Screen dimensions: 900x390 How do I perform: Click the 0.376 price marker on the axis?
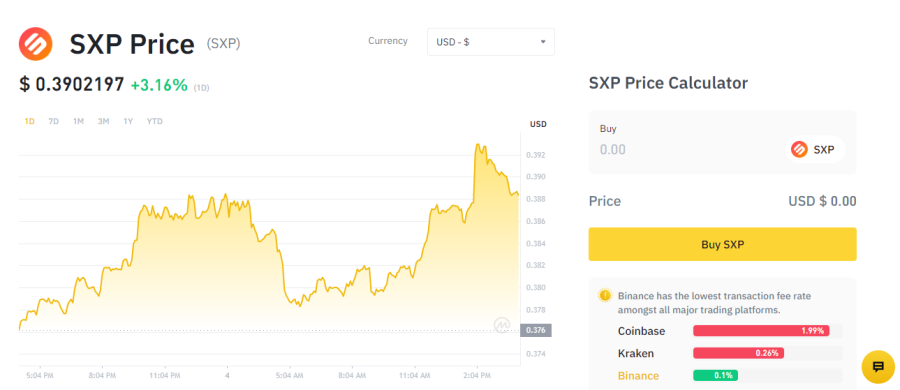[536, 330]
